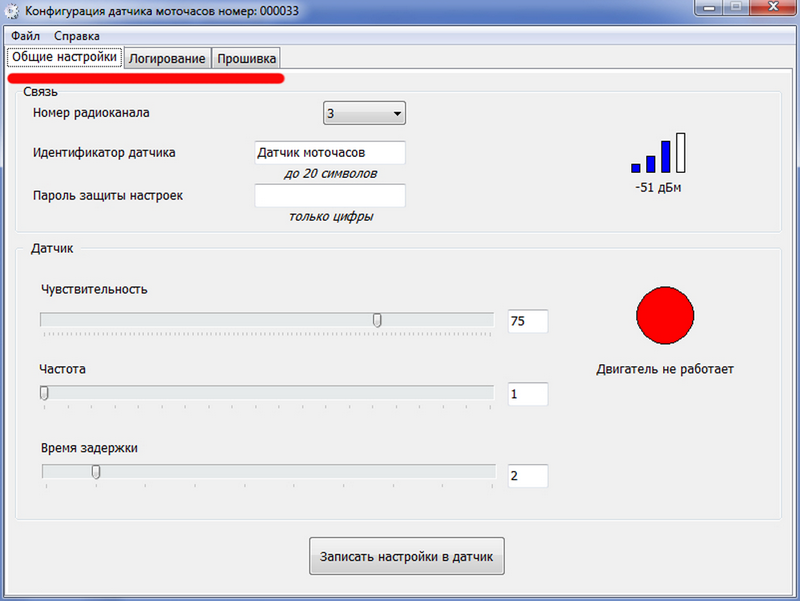
Task: Click the Пароль защиты настроек field
Action: point(330,195)
